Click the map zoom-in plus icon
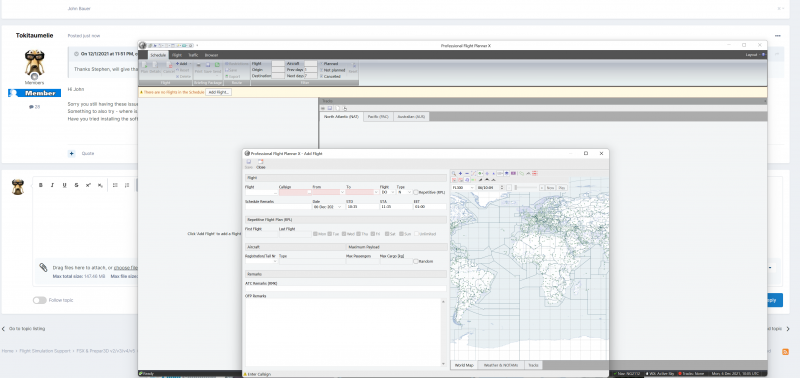Image resolution: width=800 pixels, height=378 pixels. [x=460, y=173]
